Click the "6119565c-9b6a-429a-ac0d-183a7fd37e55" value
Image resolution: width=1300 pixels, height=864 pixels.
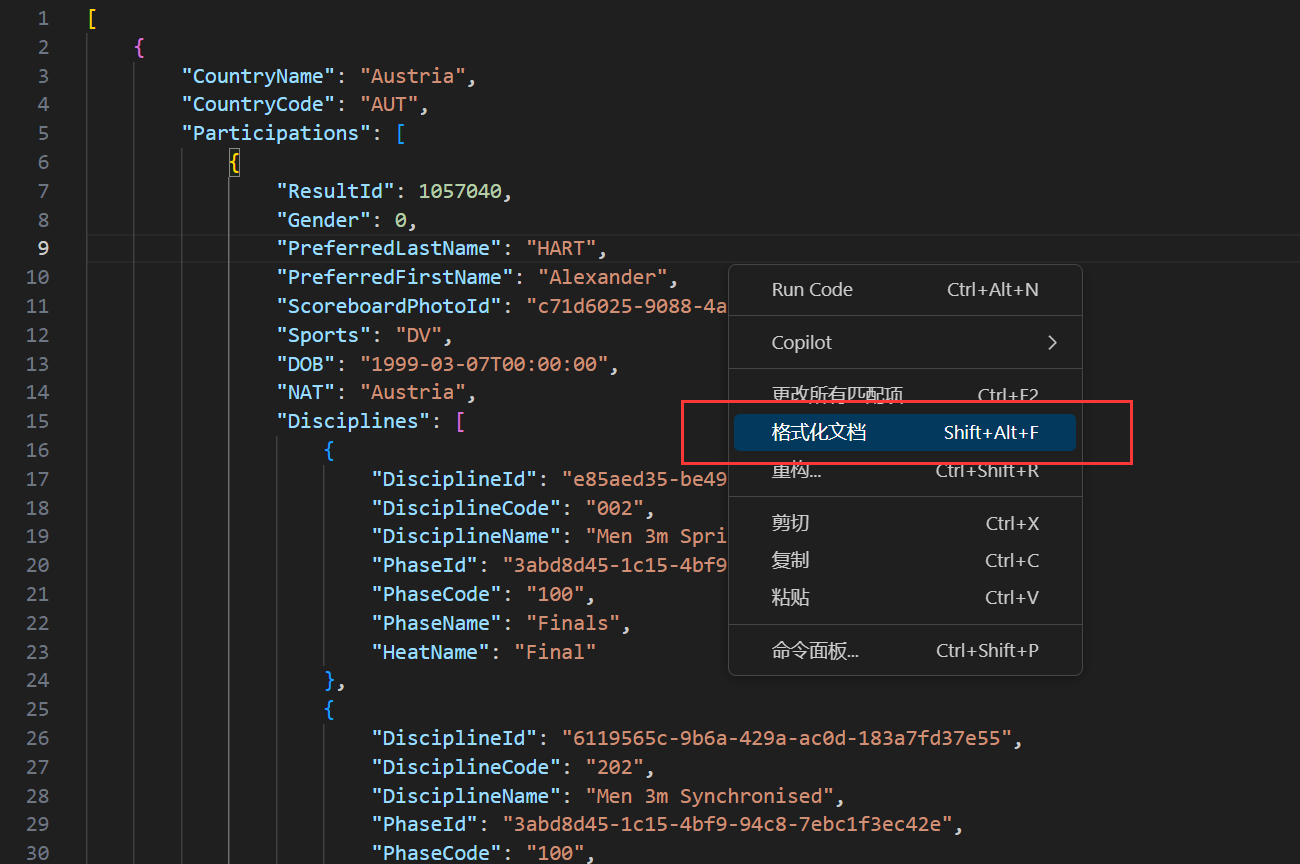[787, 738]
